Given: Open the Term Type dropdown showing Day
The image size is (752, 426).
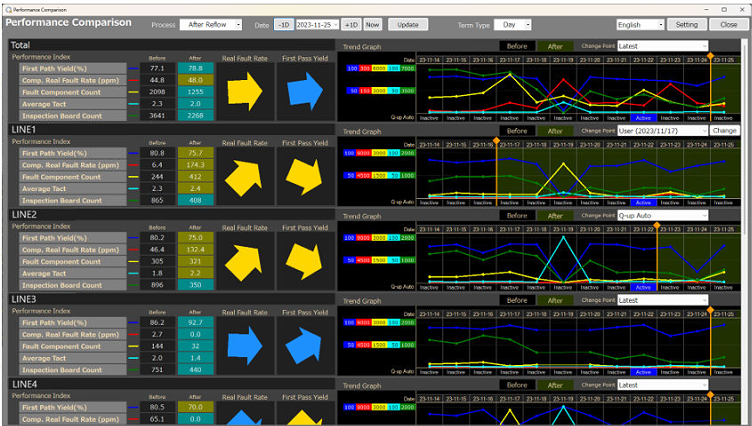Looking at the screenshot, I should click(513, 24).
